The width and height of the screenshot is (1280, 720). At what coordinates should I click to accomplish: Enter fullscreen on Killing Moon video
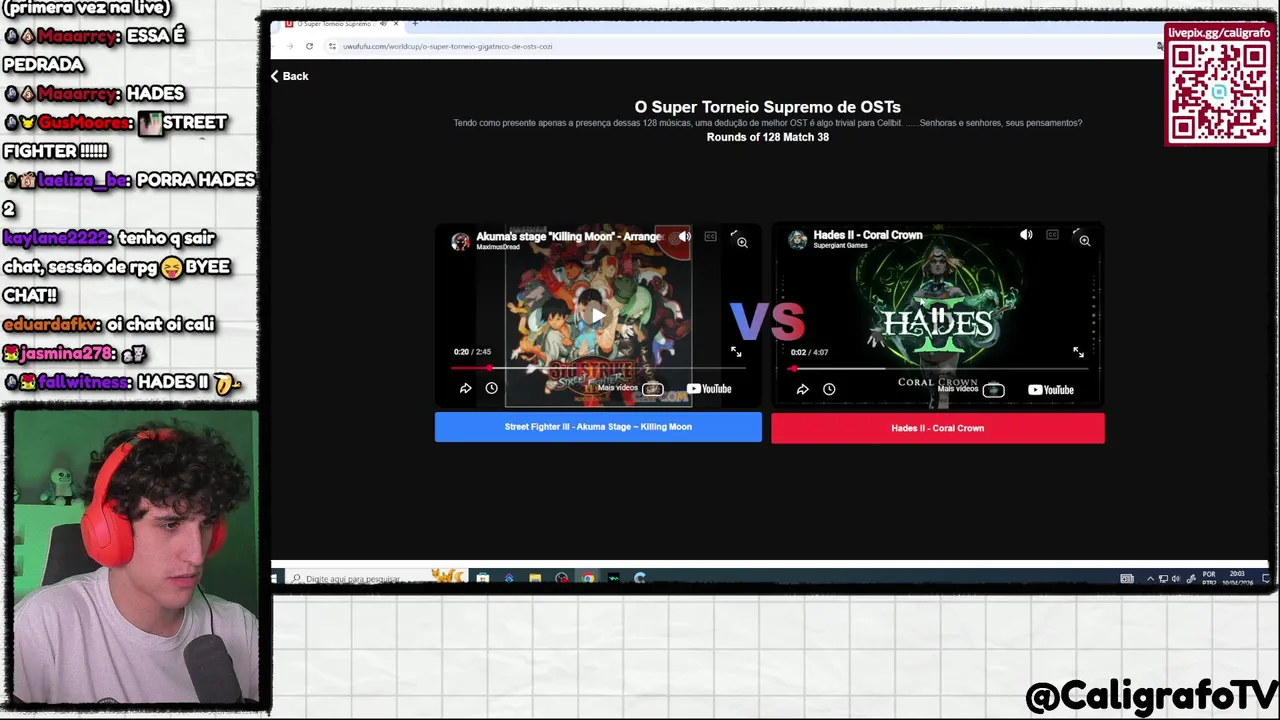(x=736, y=352)
